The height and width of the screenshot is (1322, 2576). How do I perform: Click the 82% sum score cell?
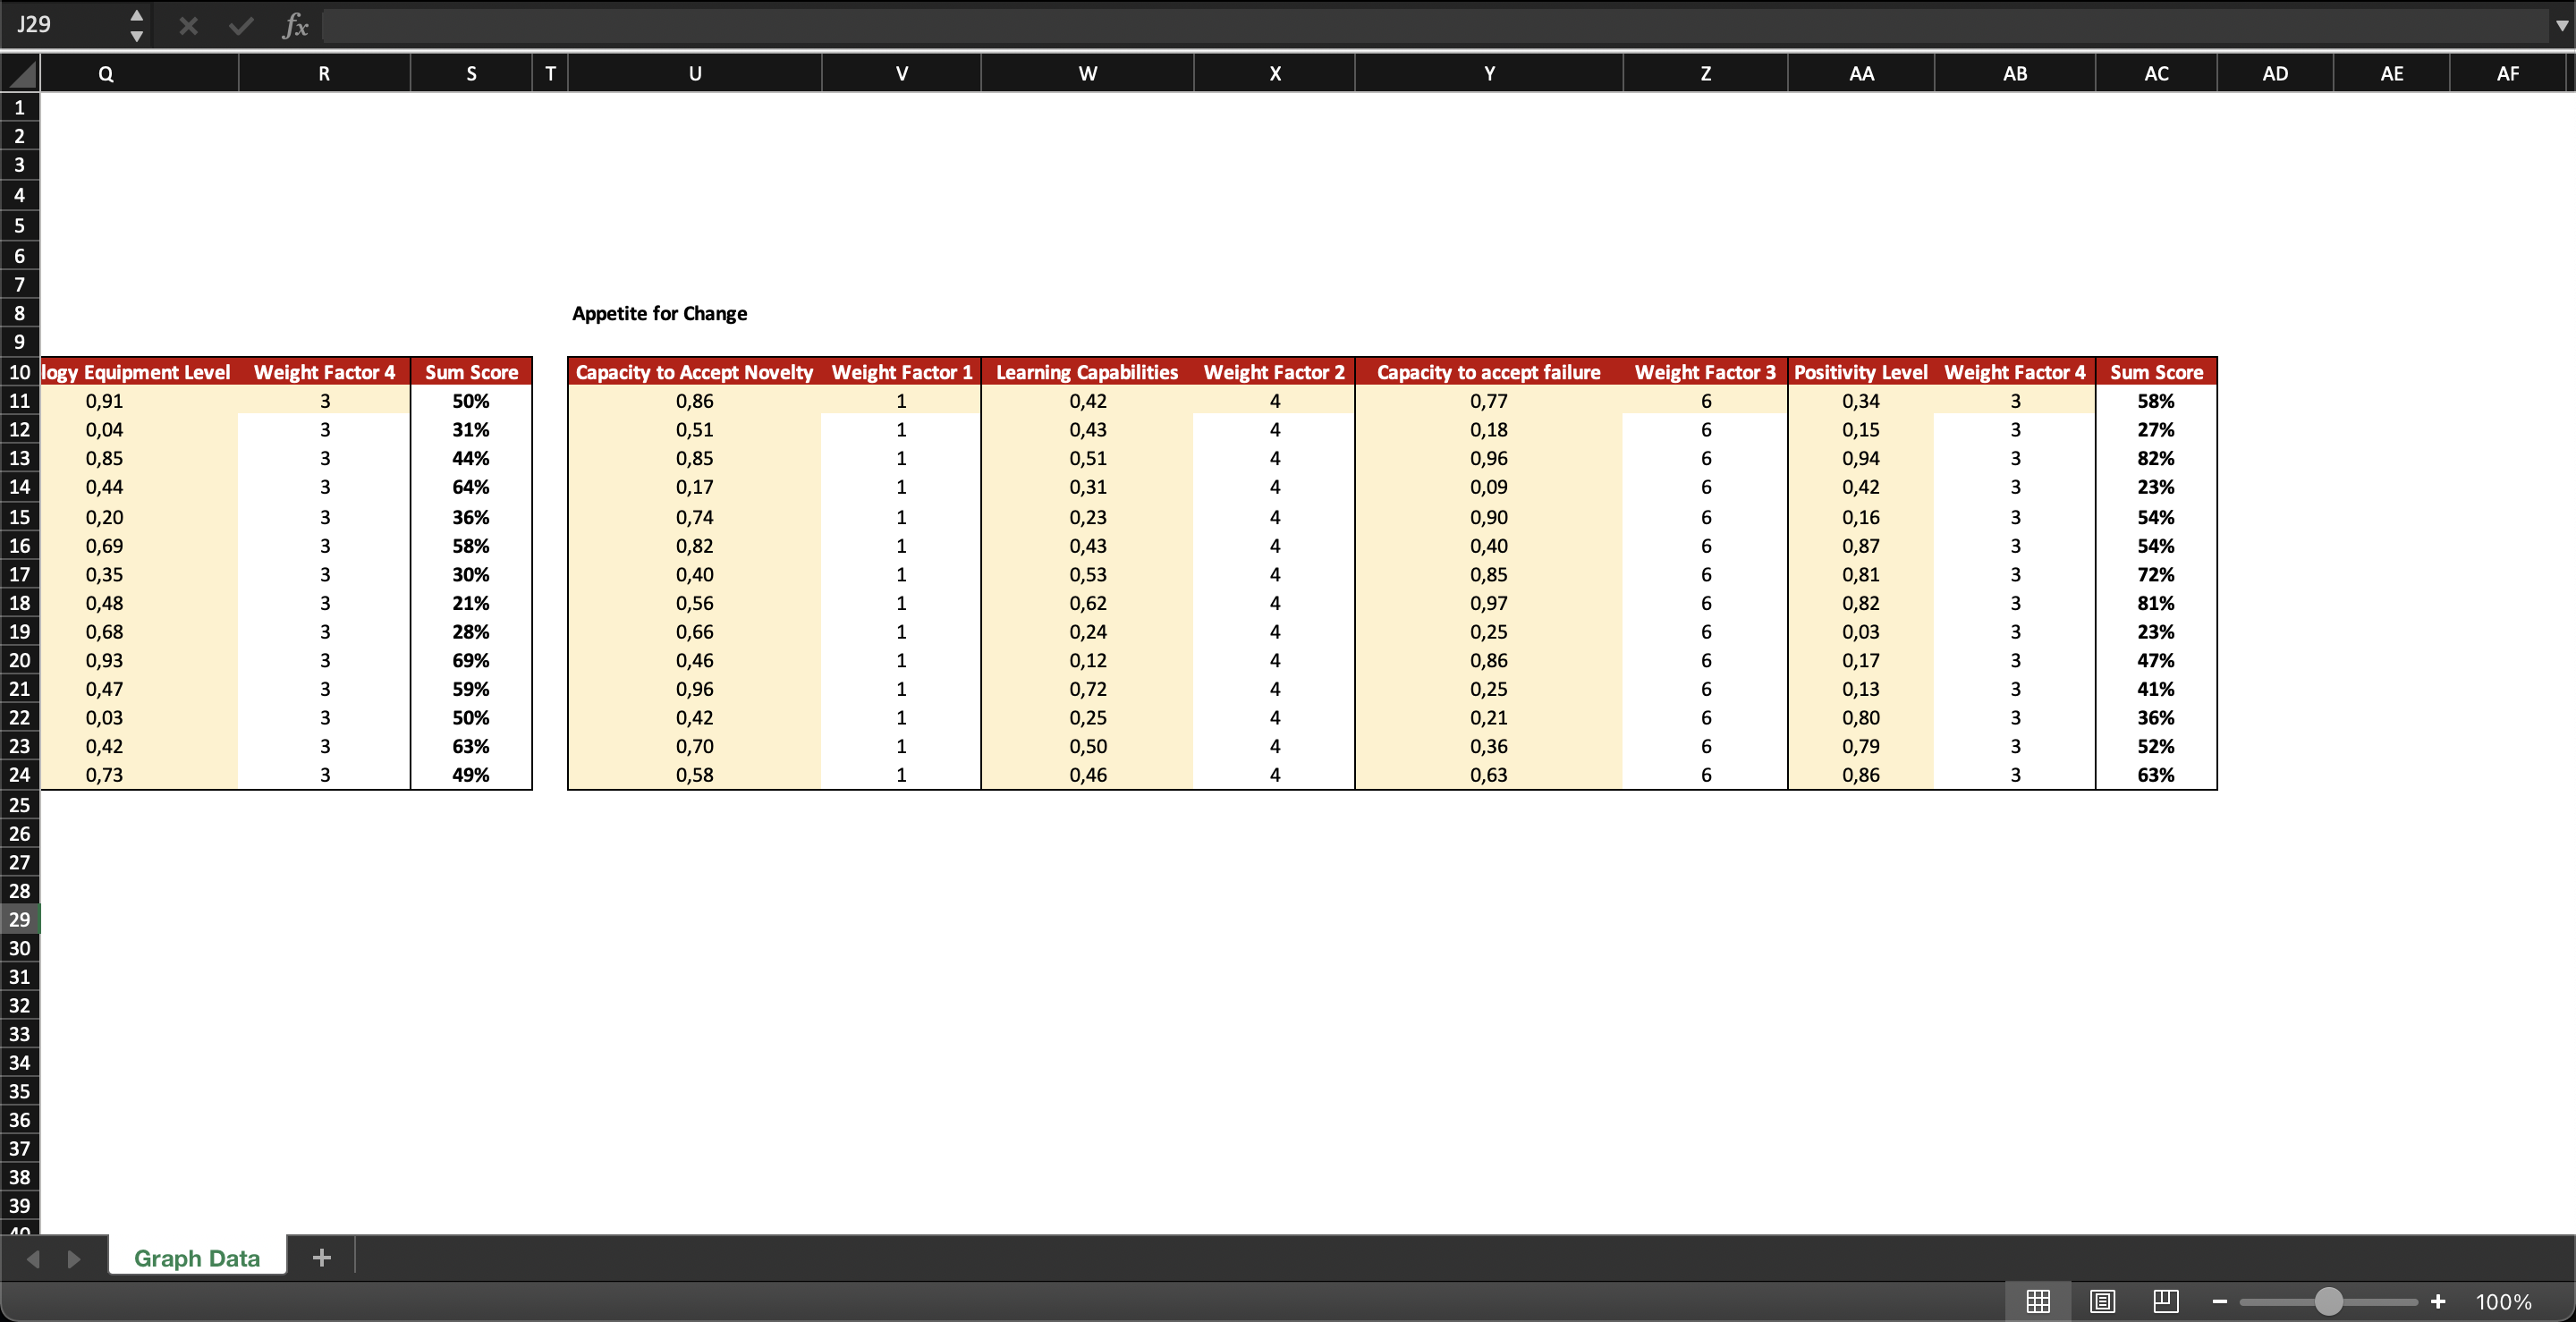(2156, 458)
